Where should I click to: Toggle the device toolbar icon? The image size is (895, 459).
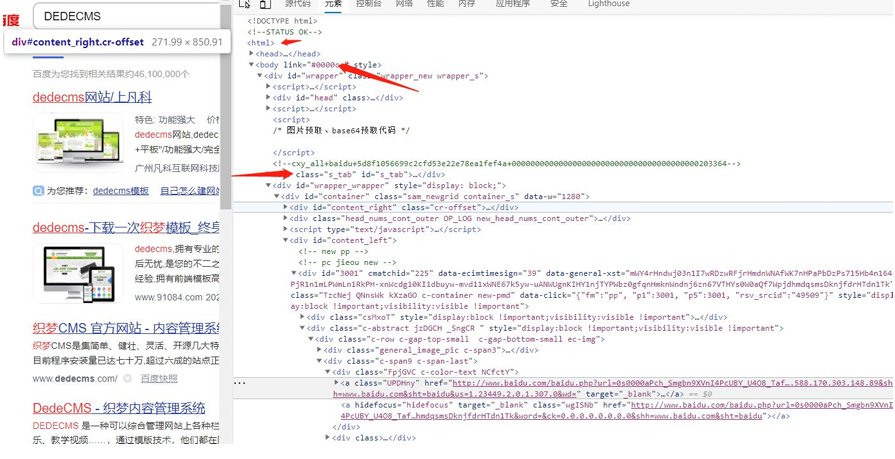click(x=265, y=4)
